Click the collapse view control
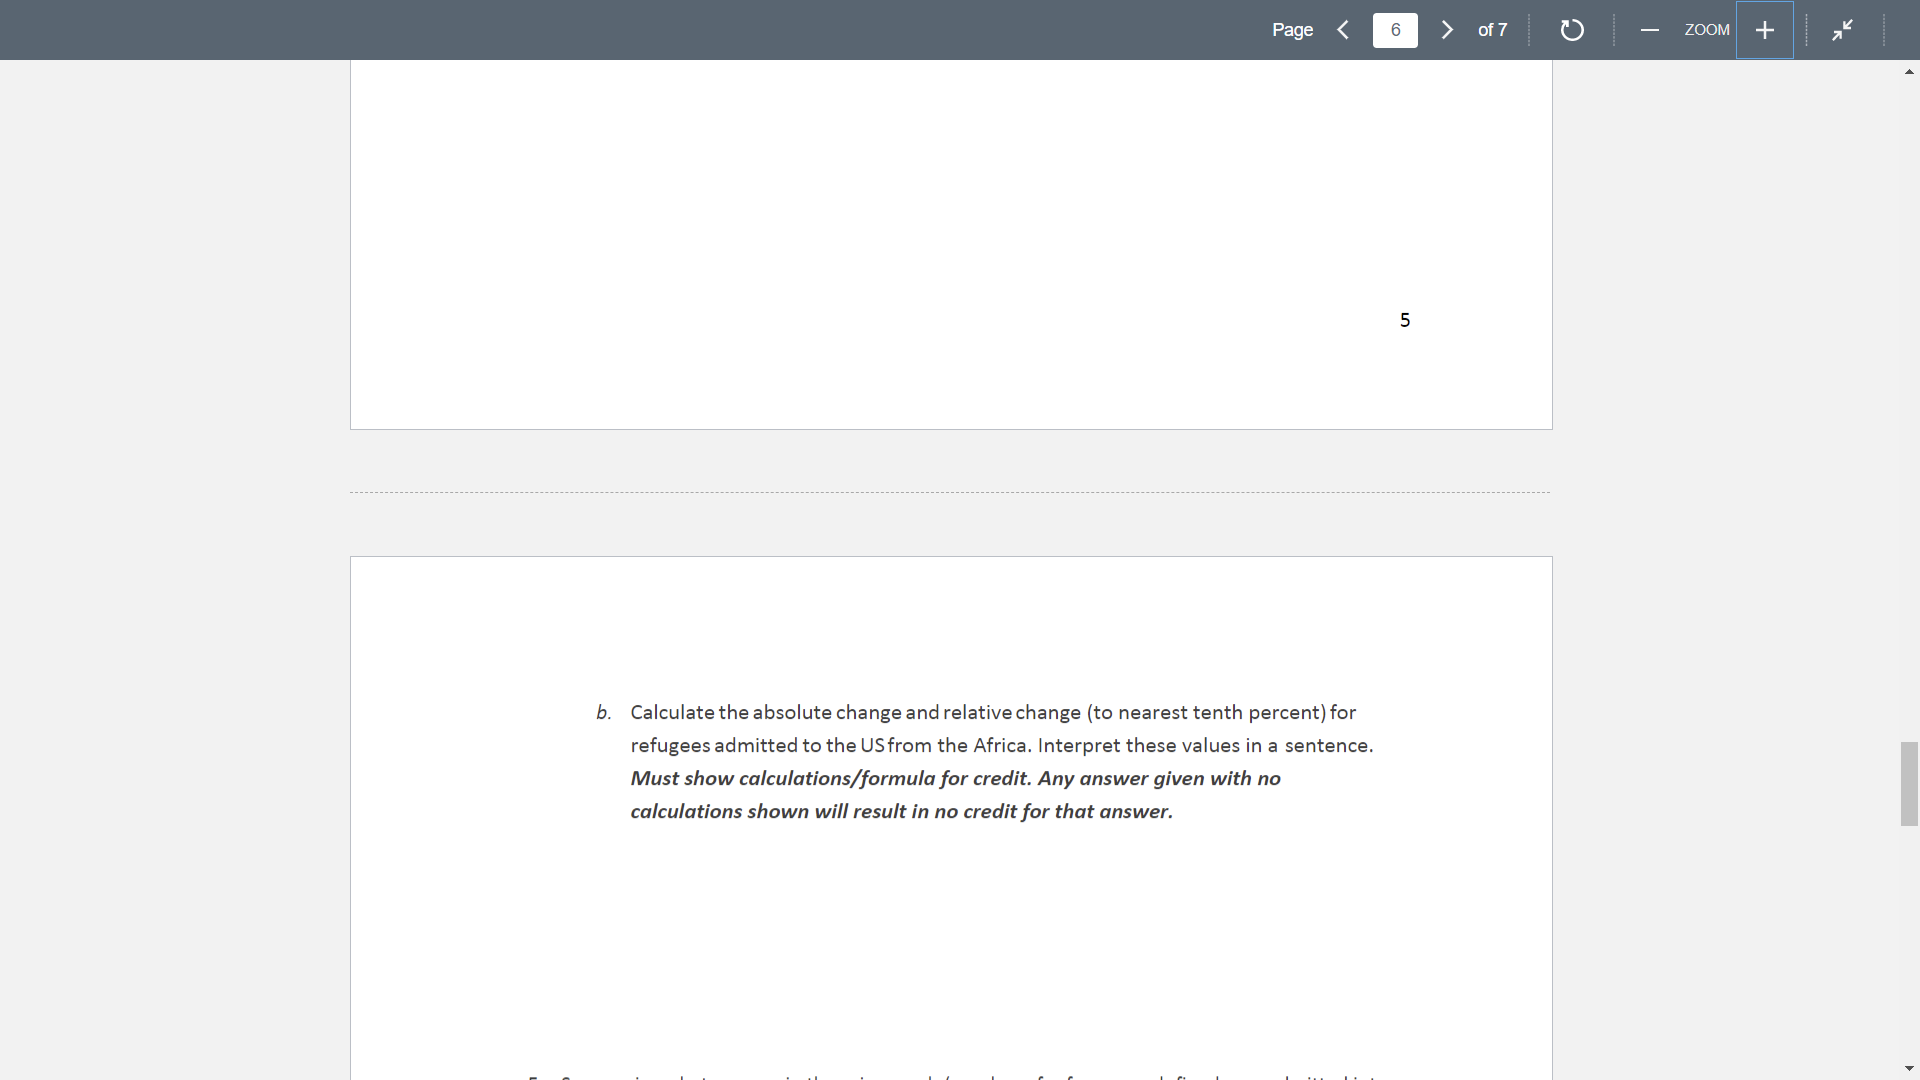This screenshot has width=1920, height=1080. pyautogui.click(x=1843, y=30)
